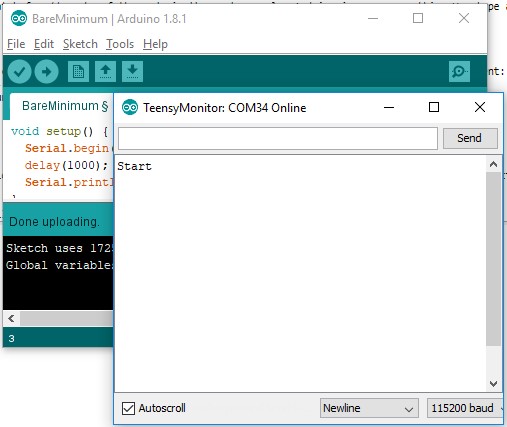Save sketch with the down-arrow icon
507x427 pixels.
pyautogui.click(x=132, y=71)
